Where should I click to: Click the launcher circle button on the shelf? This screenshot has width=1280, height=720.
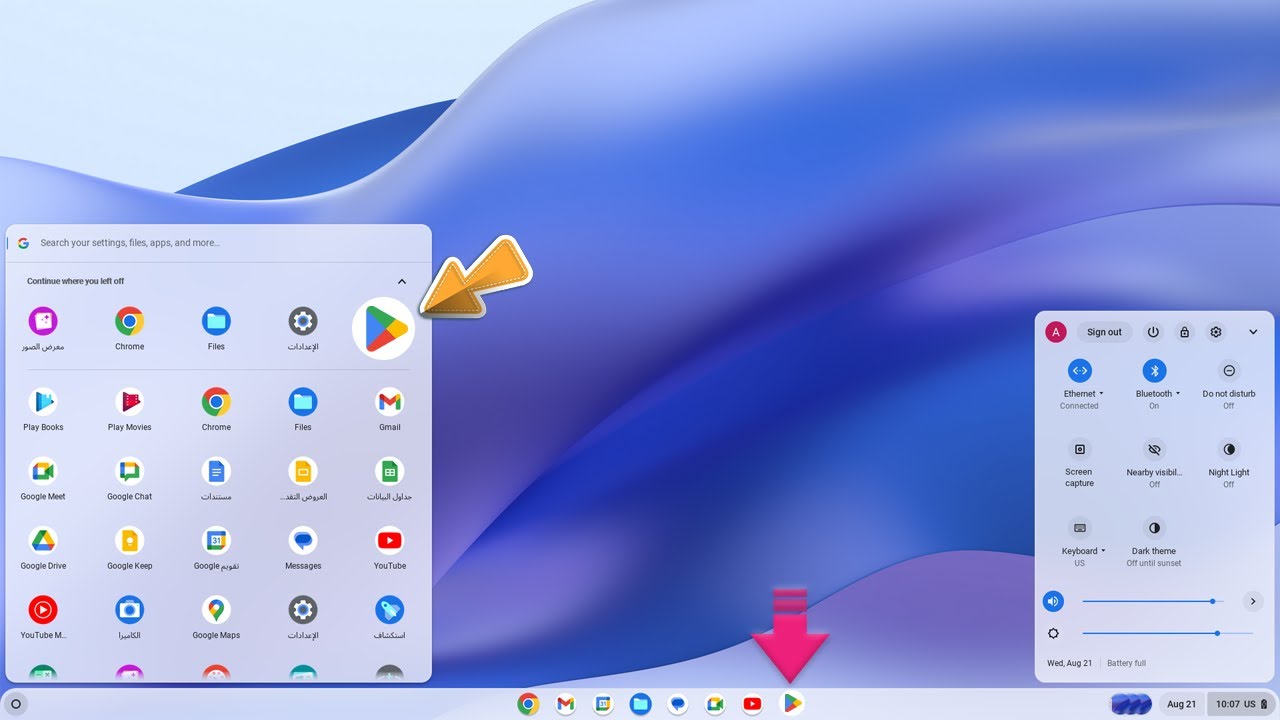(x=15, y=704)
